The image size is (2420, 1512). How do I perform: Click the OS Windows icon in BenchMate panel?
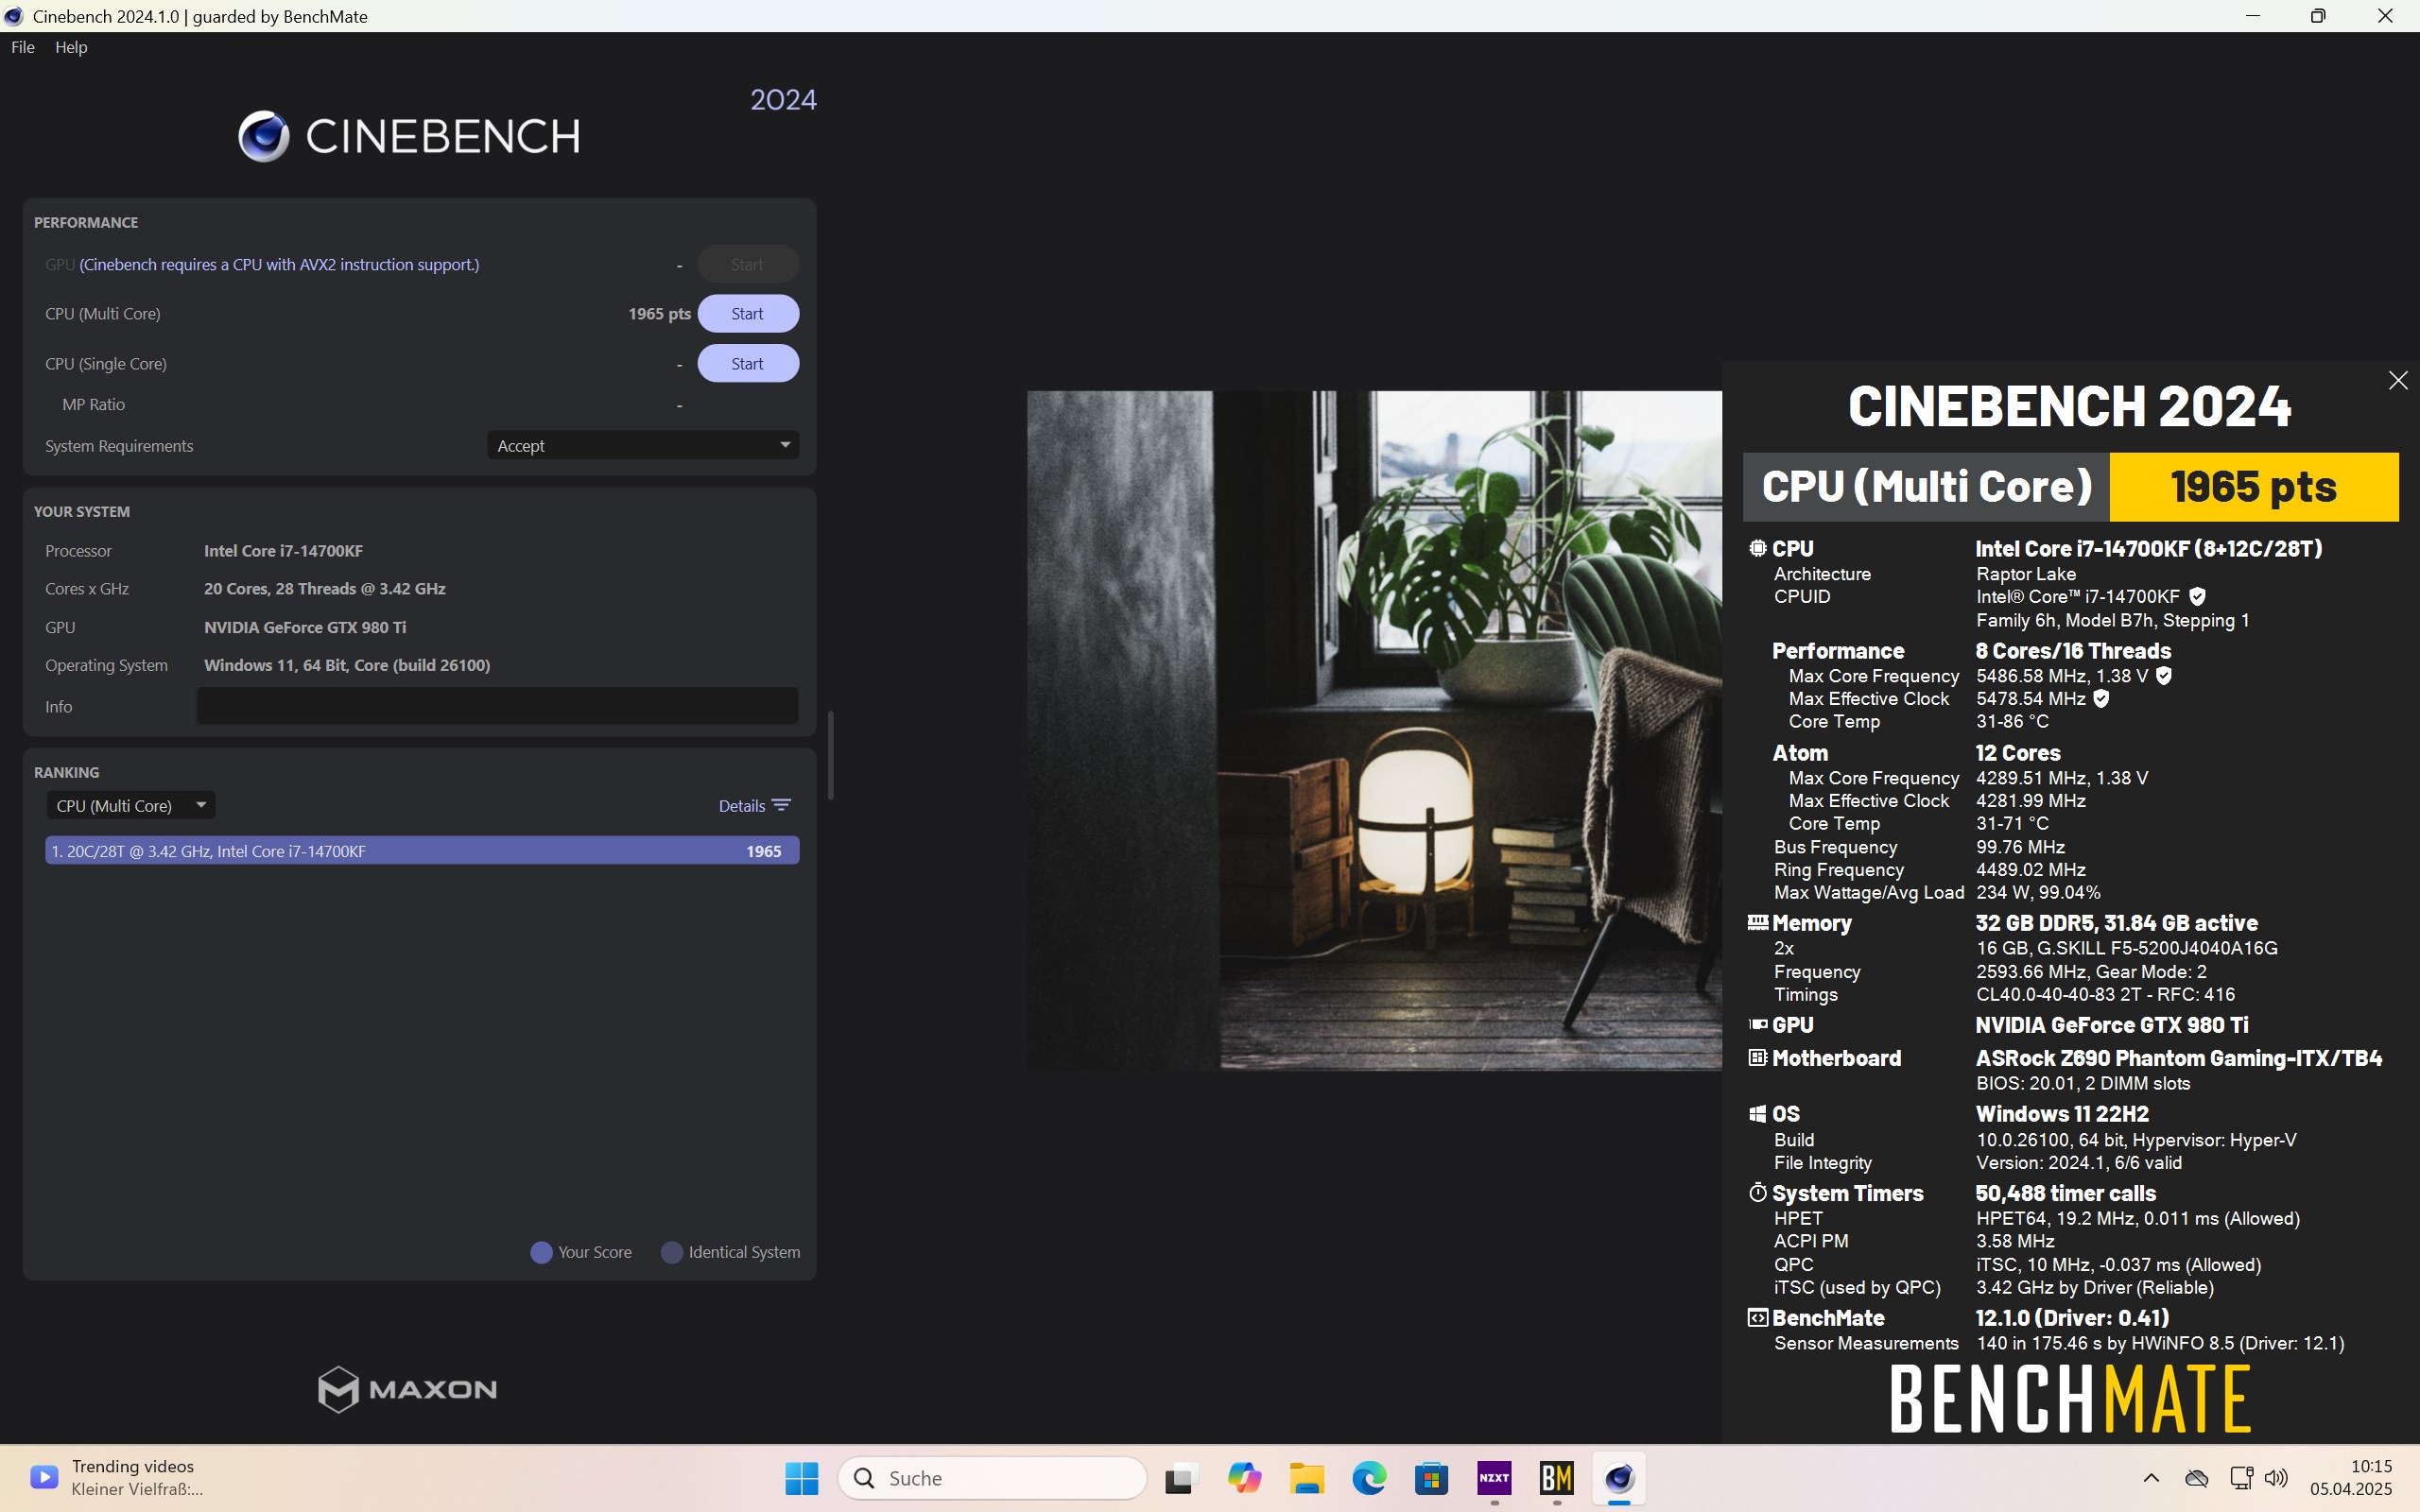coord(1758,1114)
